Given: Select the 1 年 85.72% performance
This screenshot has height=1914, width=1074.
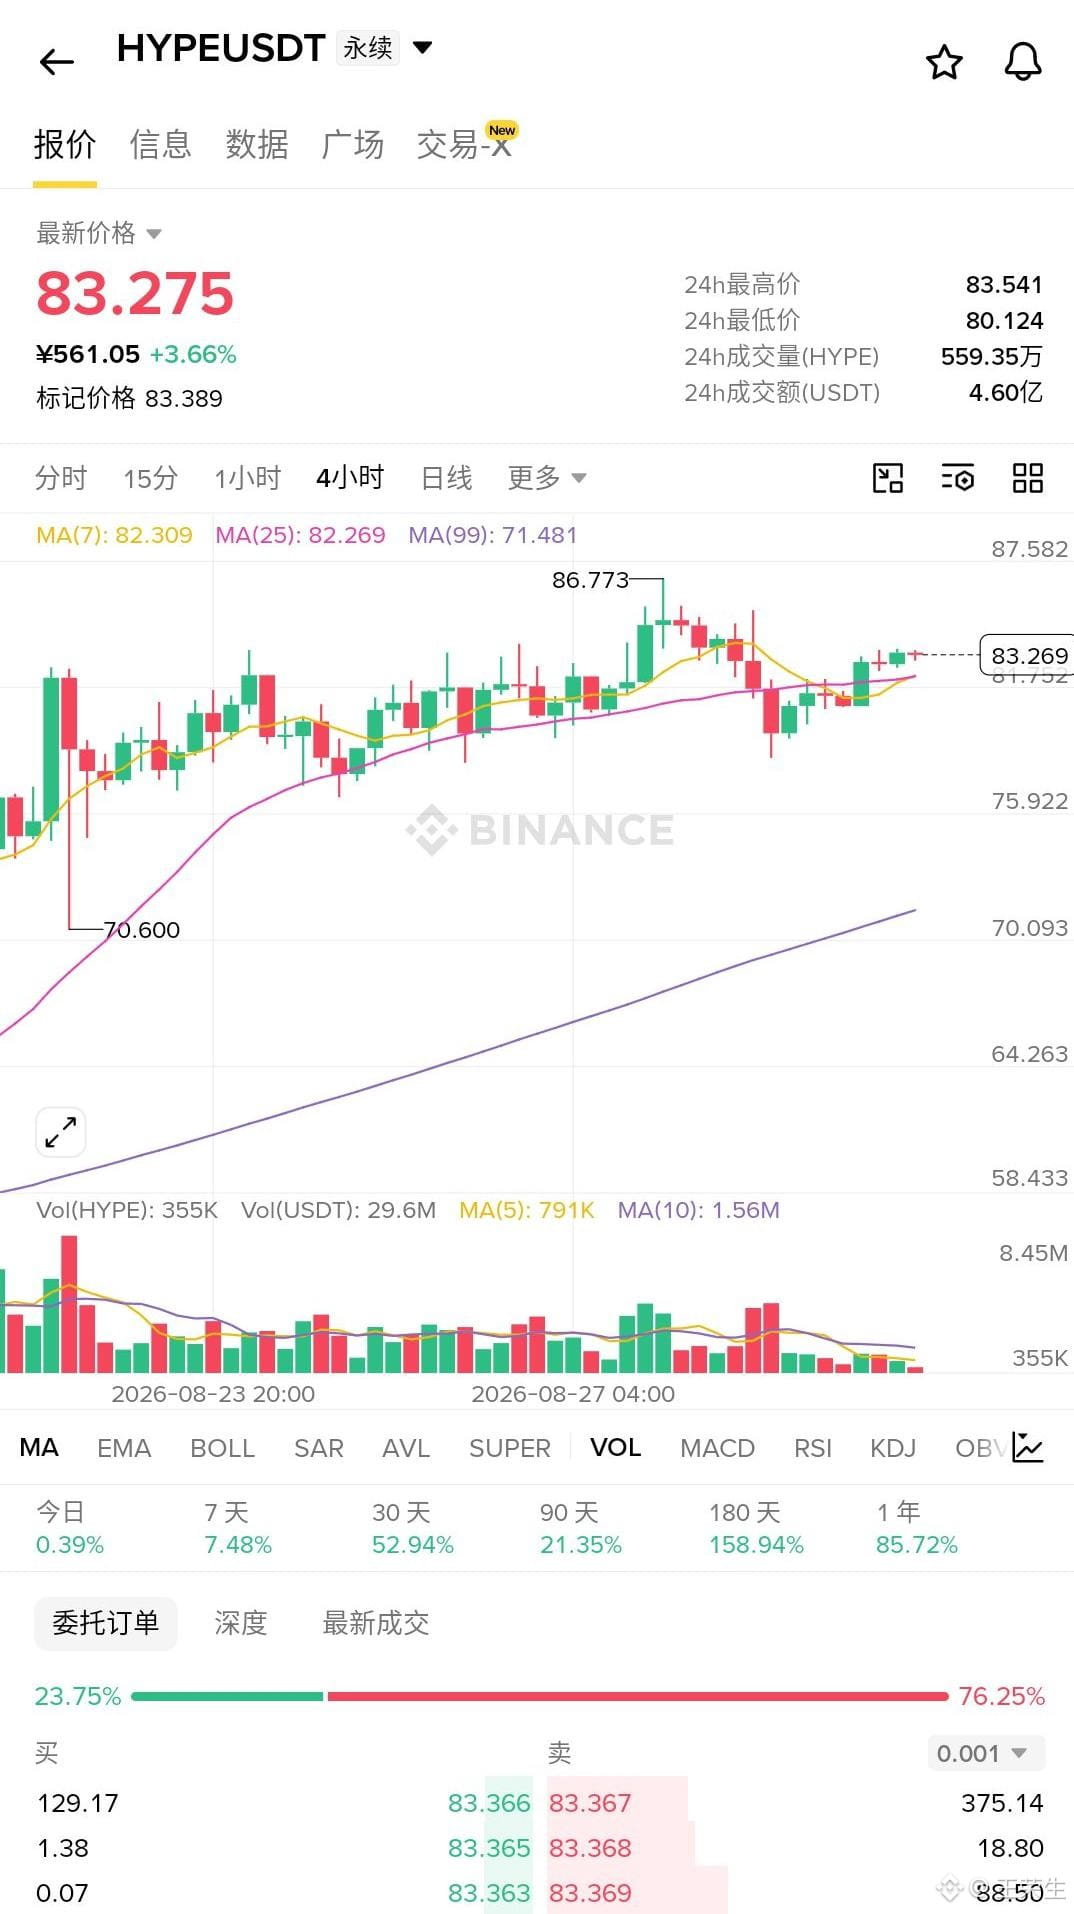Looking at the screenshot, I should point(917,1528).
